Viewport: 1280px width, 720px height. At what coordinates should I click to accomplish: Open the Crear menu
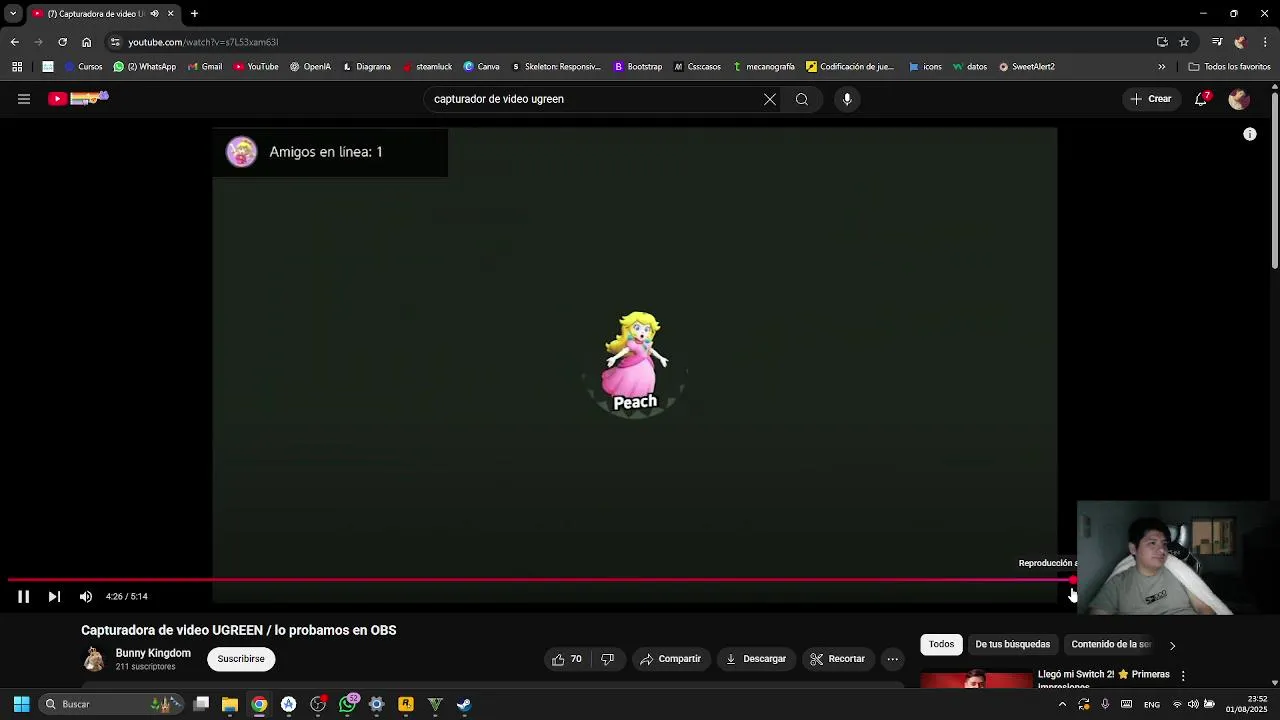pyautogui.click(x=1151, y=99)
